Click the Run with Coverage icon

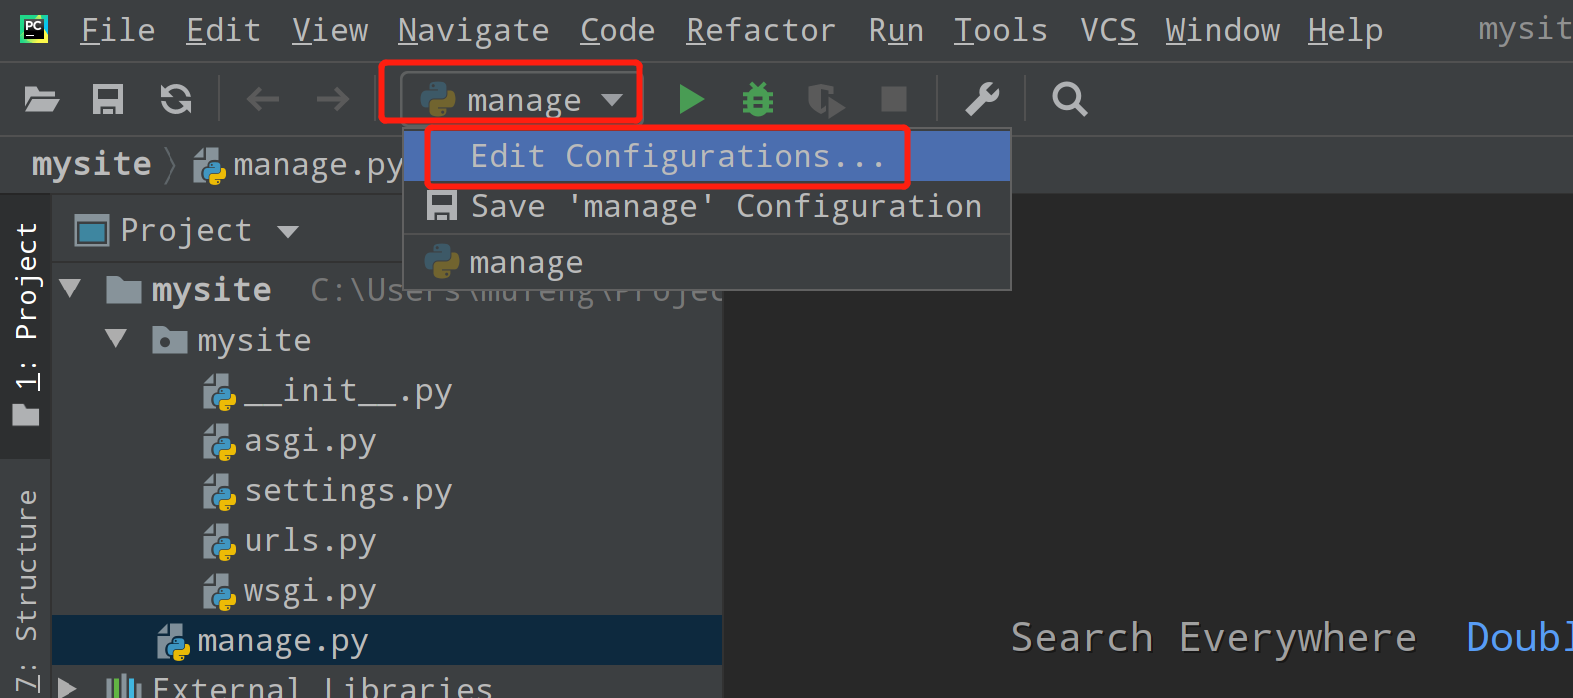[x=826, y=99]
